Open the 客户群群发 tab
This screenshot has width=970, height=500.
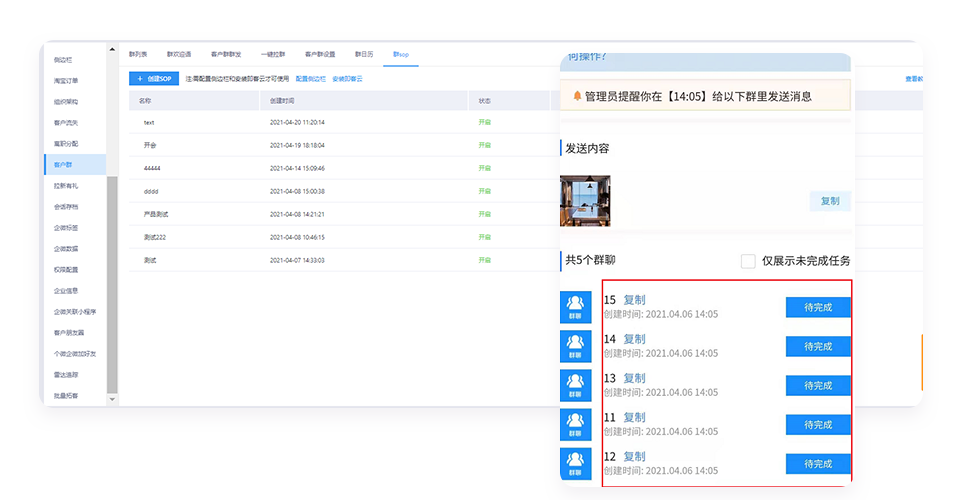click(226, 54)
